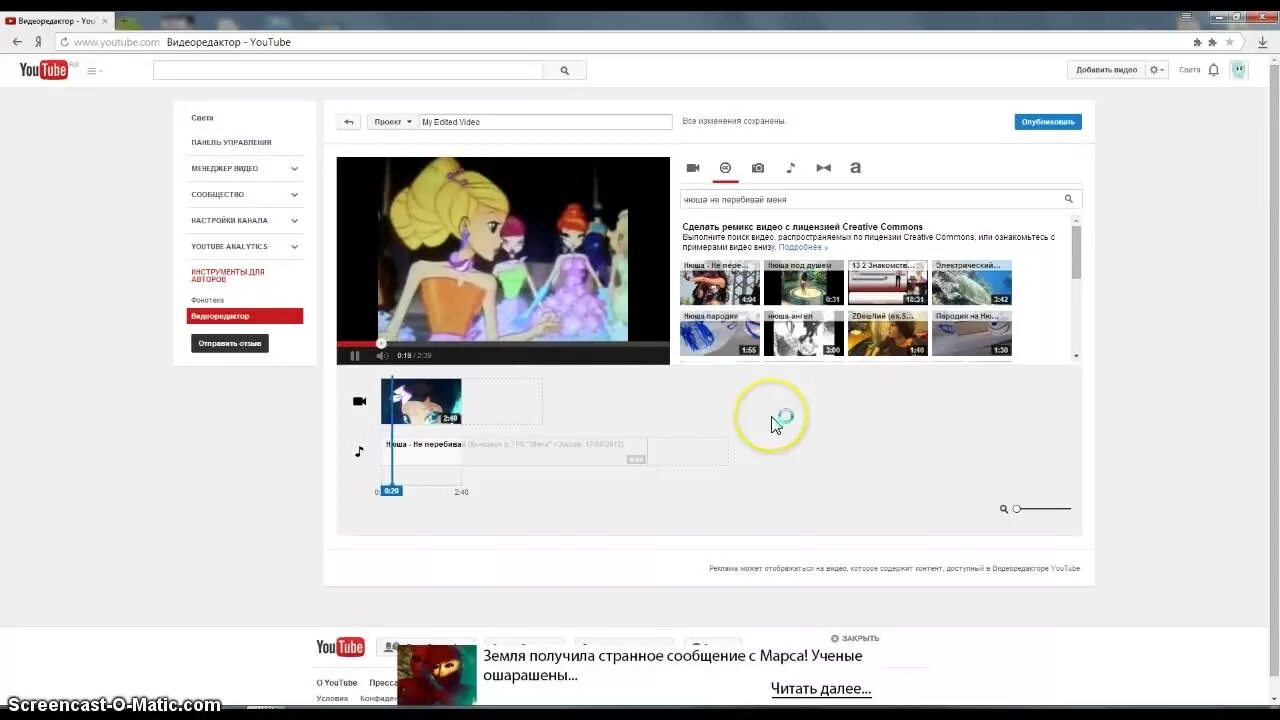Expand the СООБЩЕСТВО section
The height and width of the screenshot is (720, 1280).
tap(245, 194)
